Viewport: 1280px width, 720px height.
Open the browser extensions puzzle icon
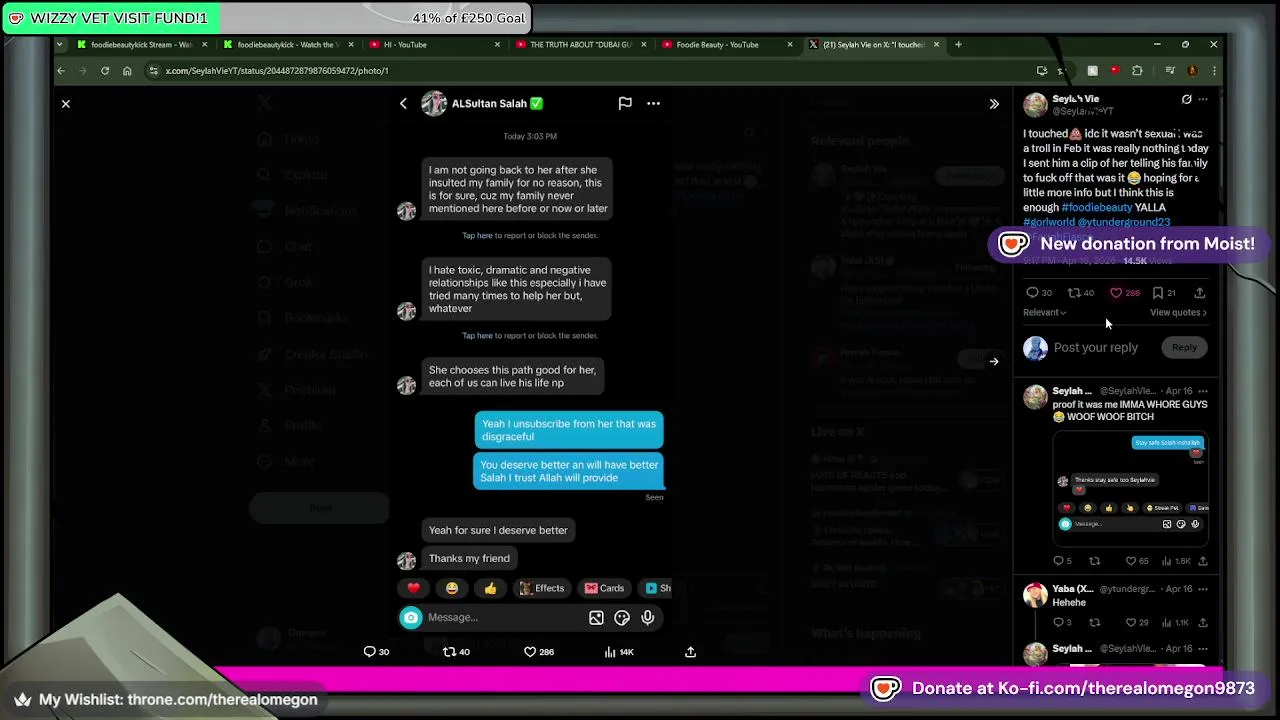click(x=1137, y=71)
